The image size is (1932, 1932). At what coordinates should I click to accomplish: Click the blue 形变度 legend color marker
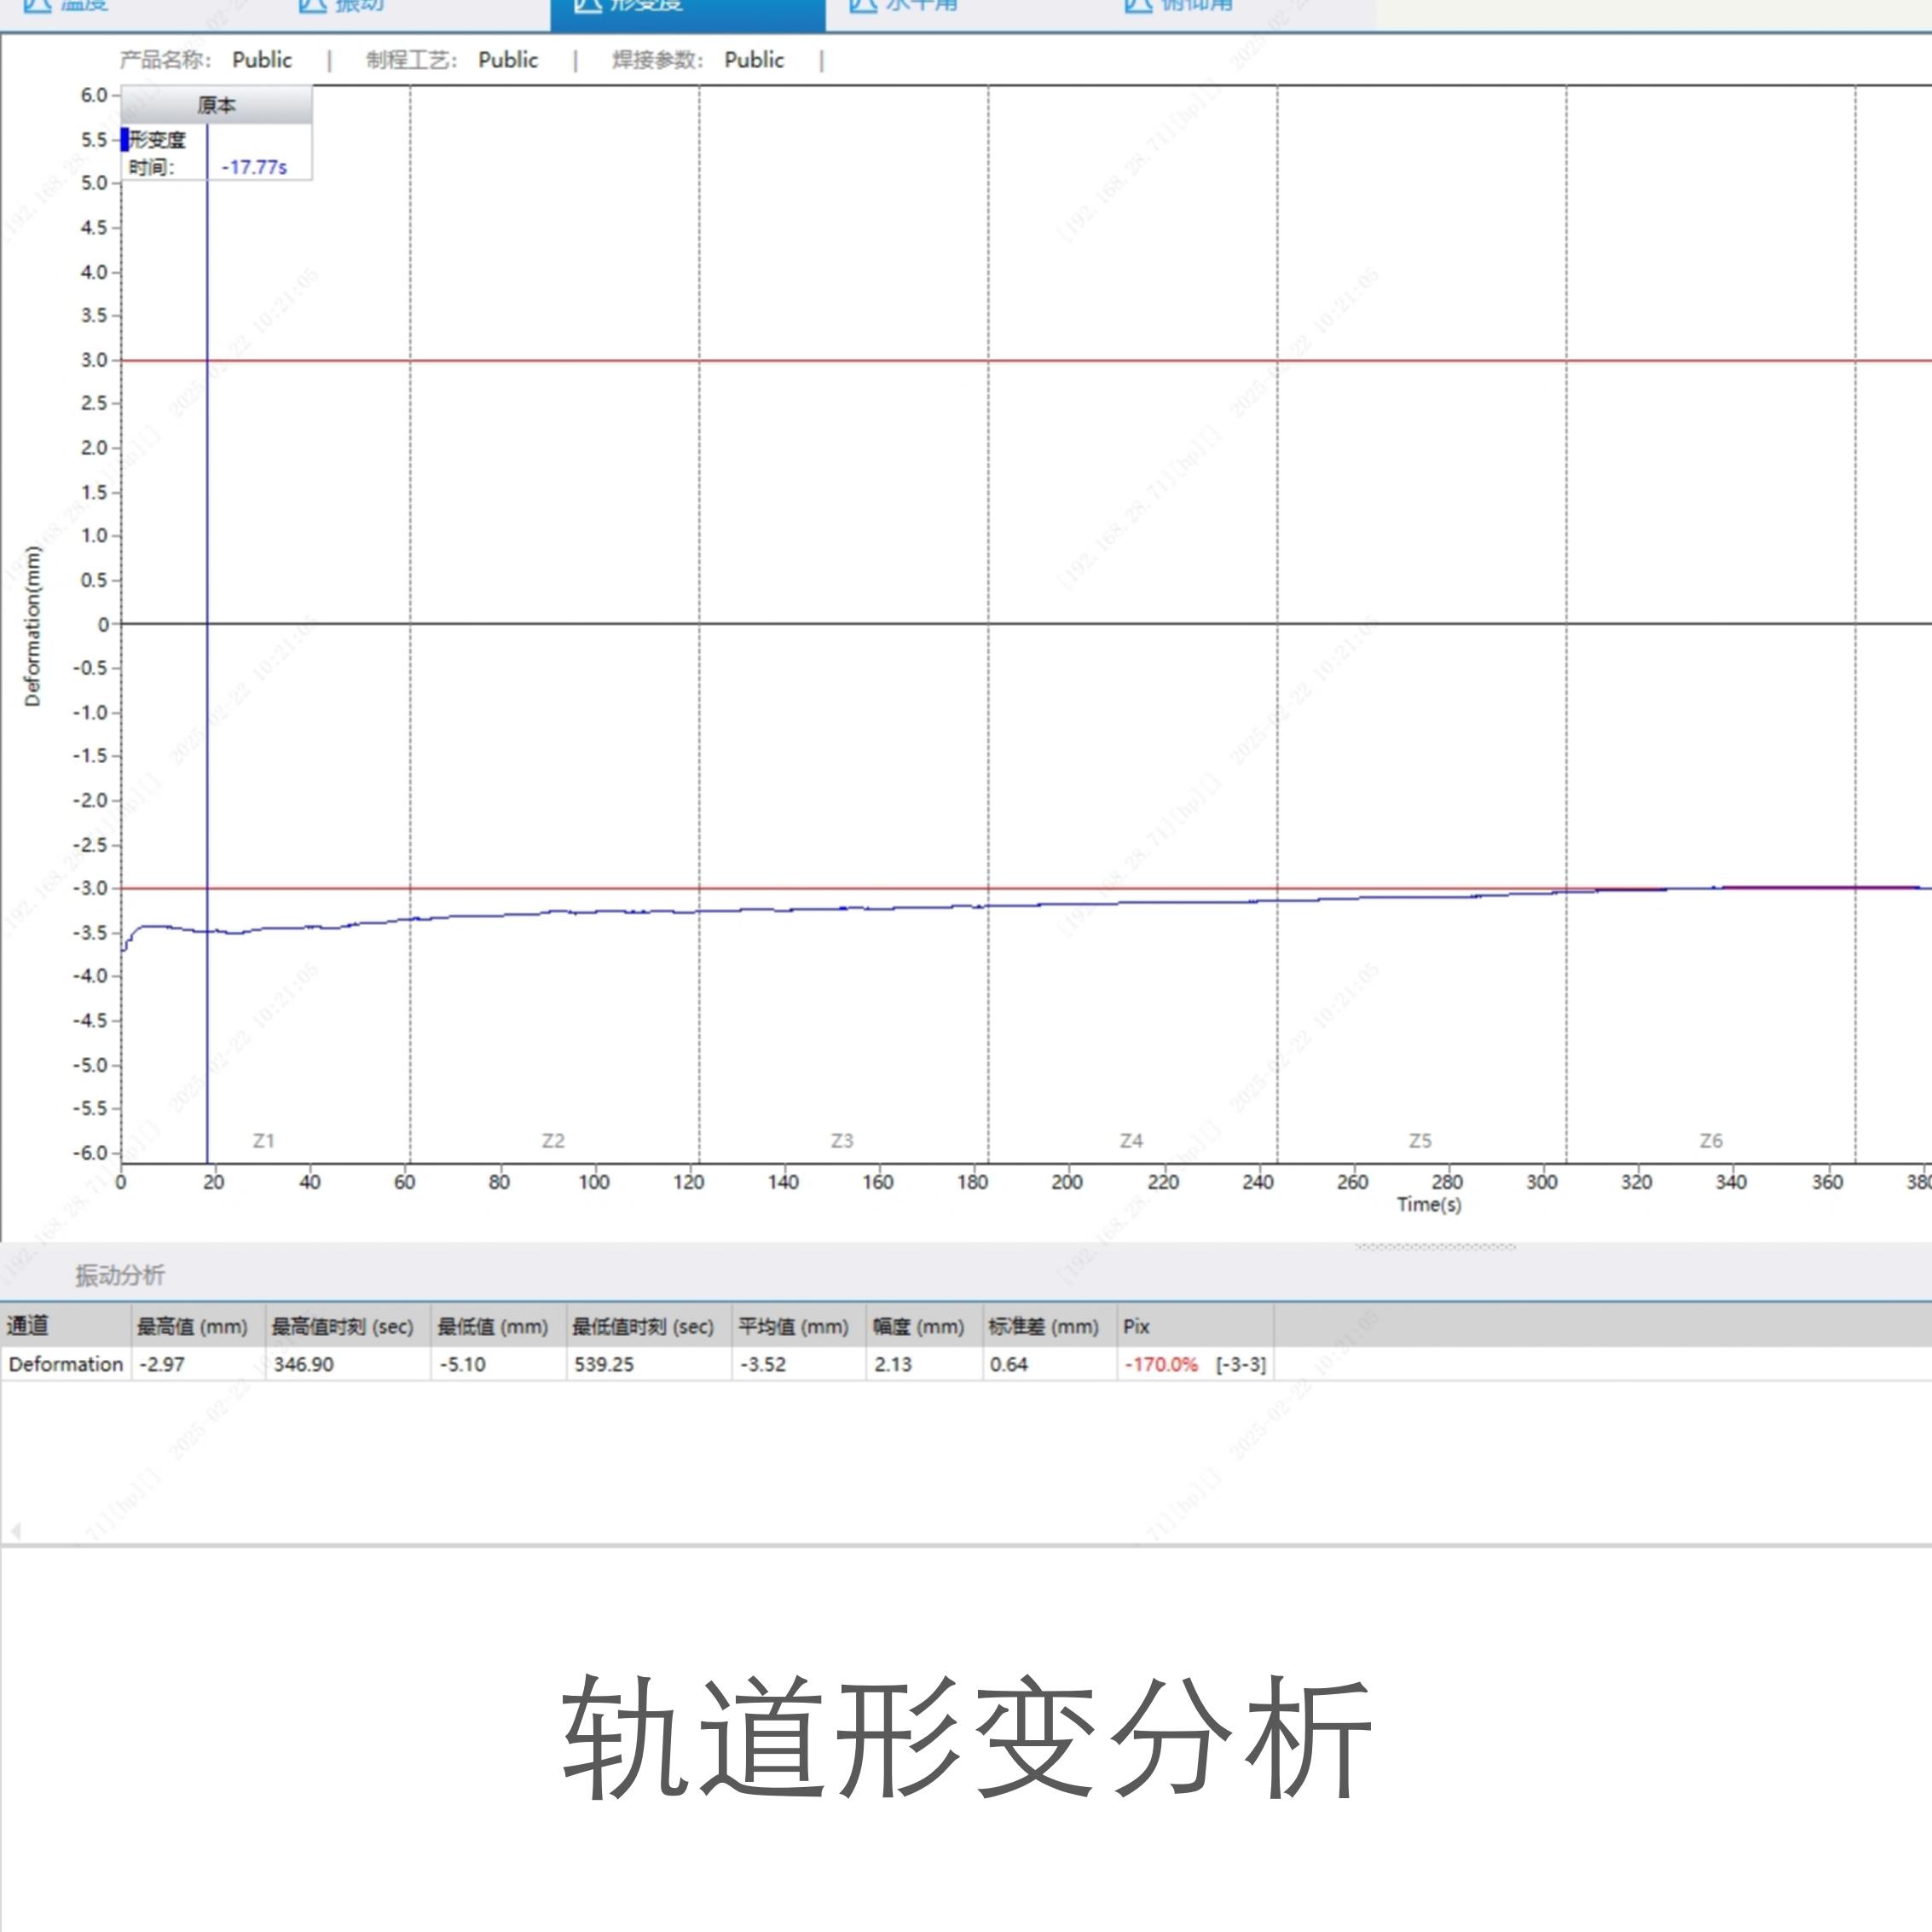[x=125, y=140]
